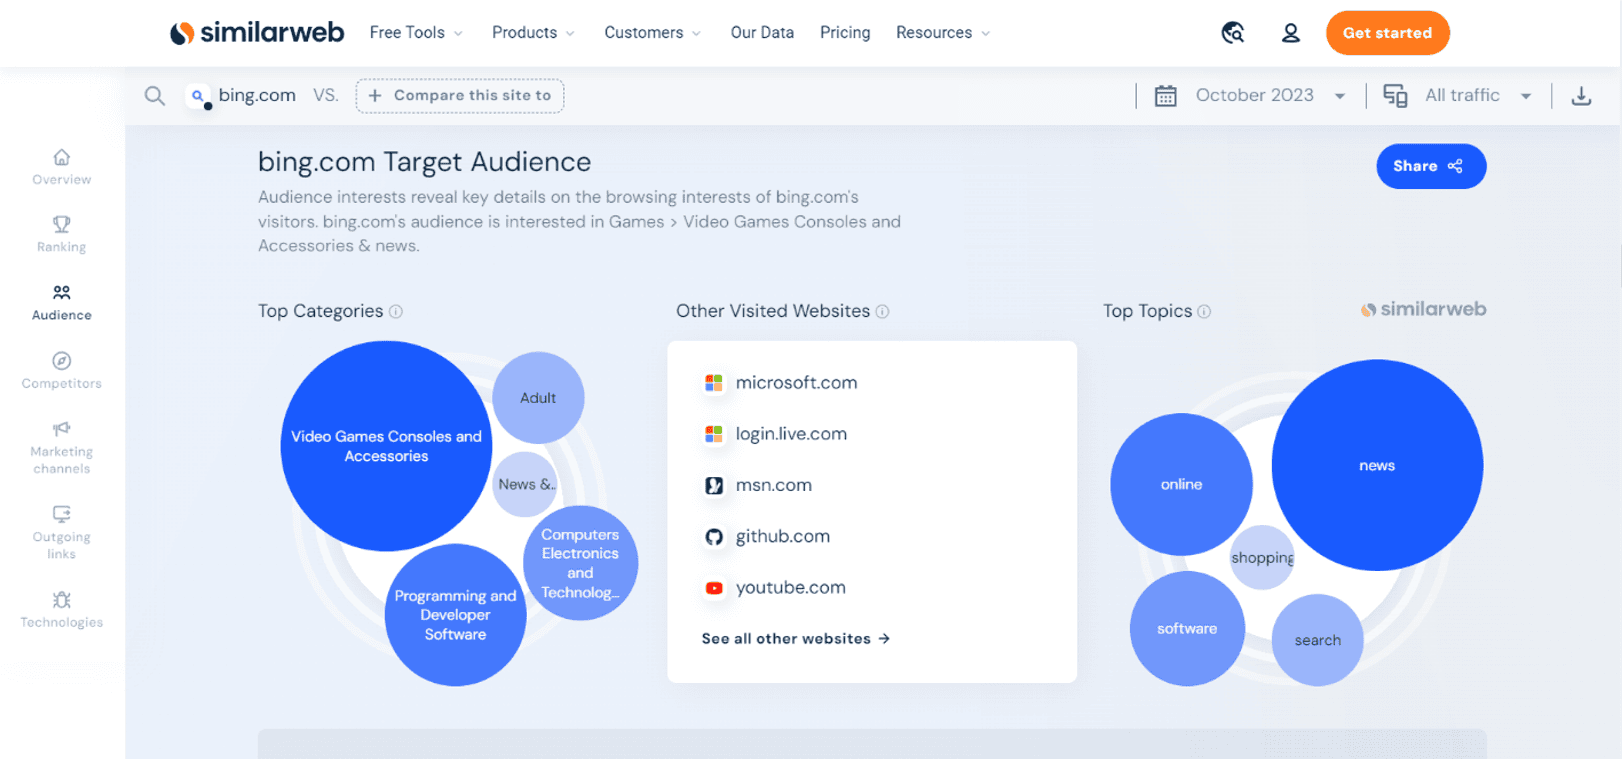
Task: Show info for Other Visited Websites
Action: tap(882, 312)
